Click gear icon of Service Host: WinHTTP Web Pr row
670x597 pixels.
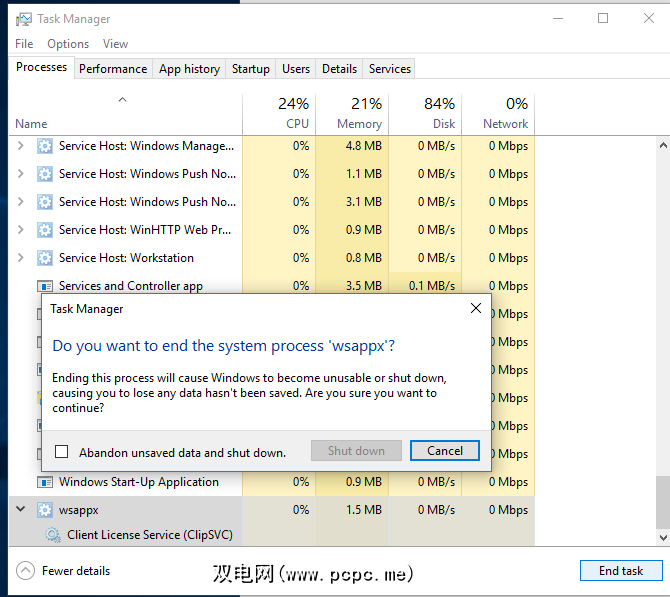[x=45, y=230]
